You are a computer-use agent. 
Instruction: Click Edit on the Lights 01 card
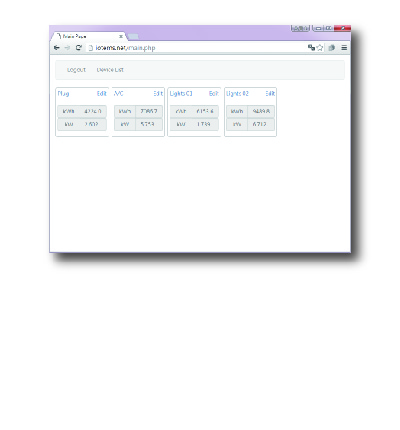pos(214,94)
